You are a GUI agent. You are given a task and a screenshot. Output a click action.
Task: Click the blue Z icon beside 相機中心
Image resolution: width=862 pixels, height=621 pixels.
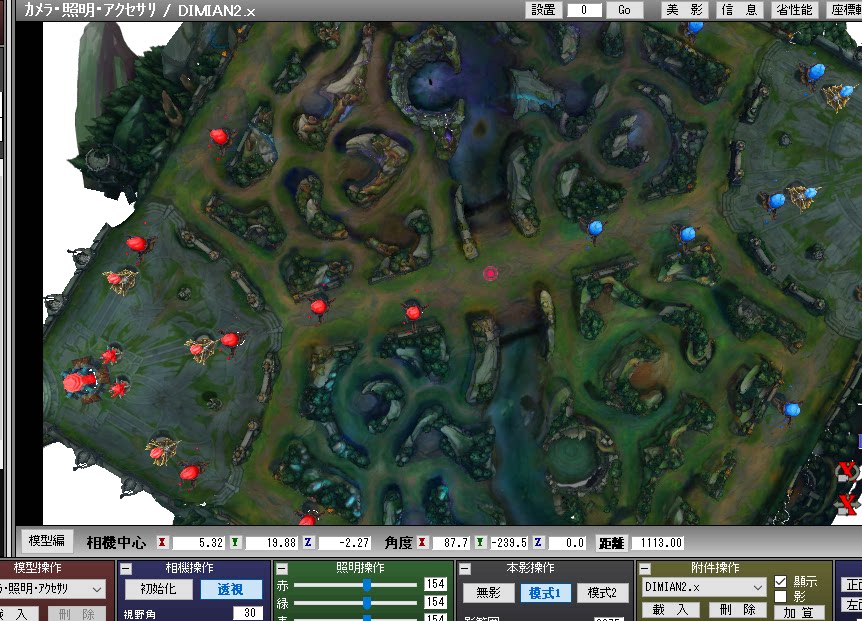pos(308,543)
